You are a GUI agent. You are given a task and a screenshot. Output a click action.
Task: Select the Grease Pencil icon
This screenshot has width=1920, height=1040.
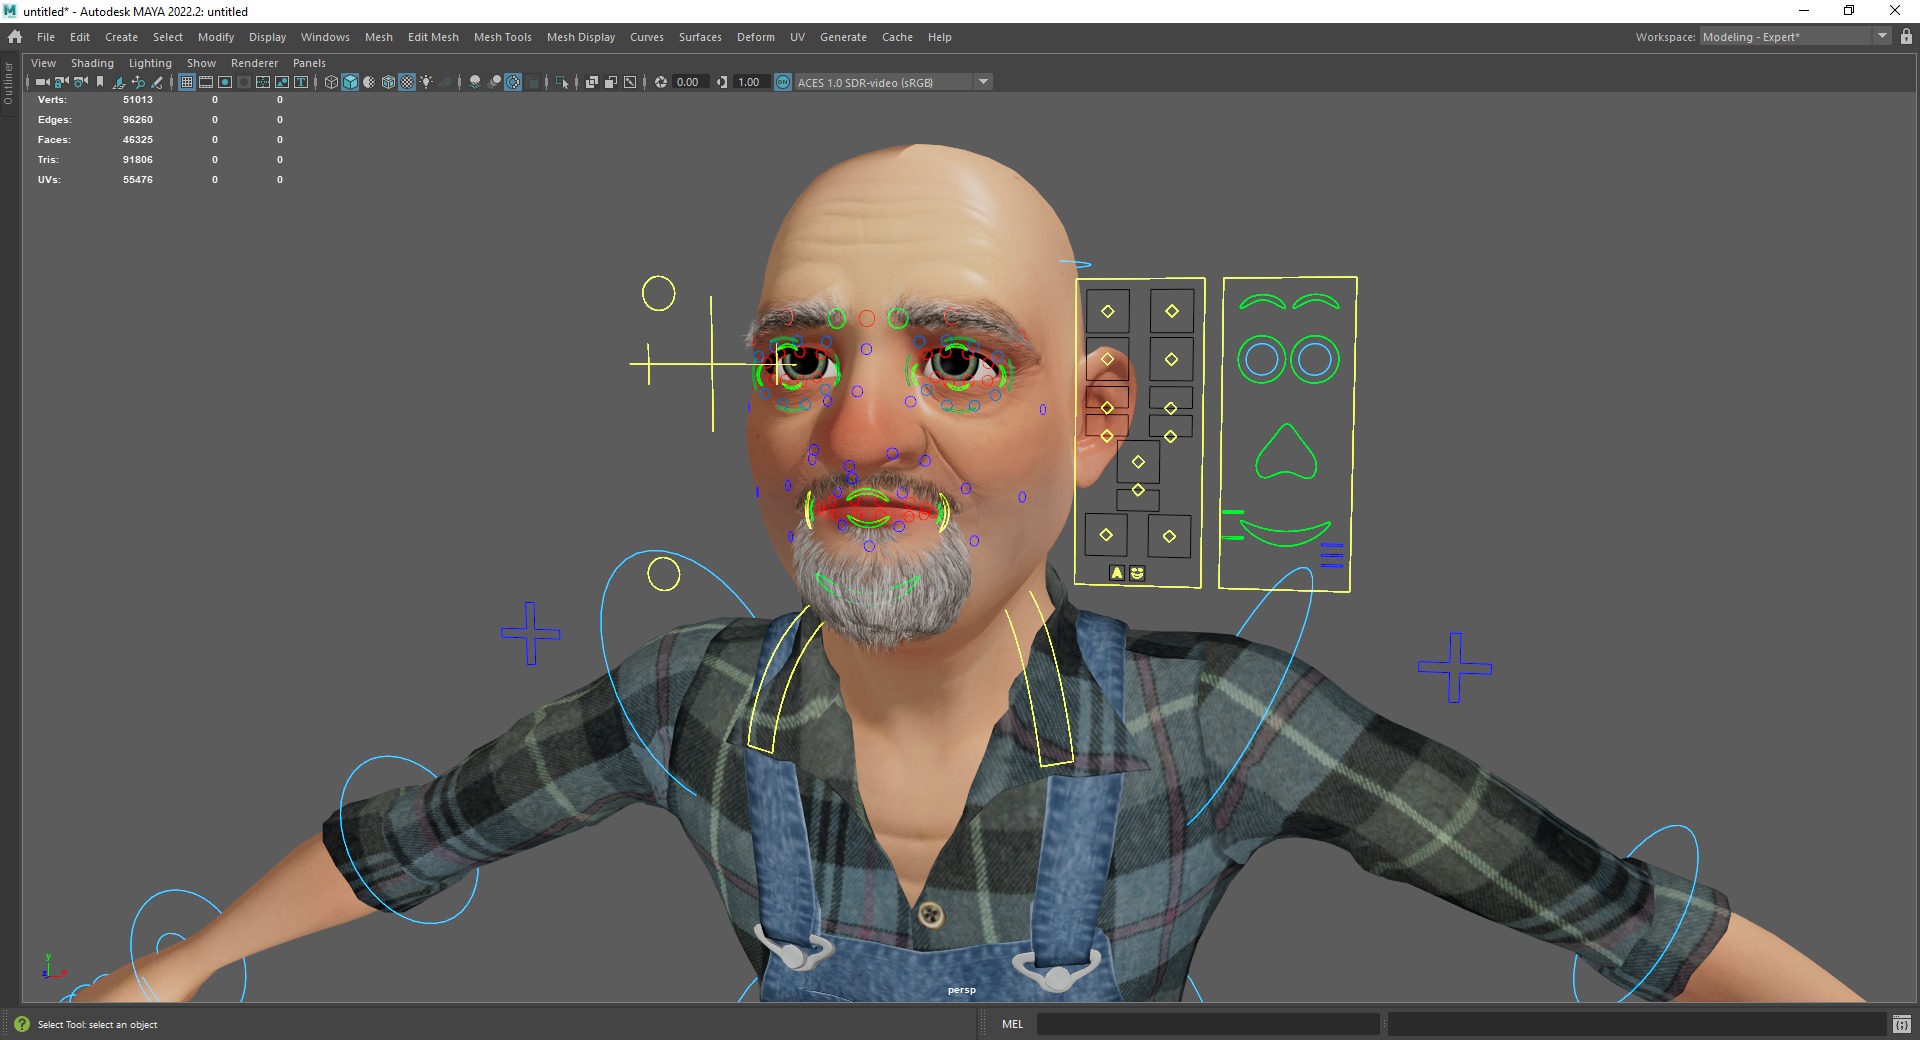(157, 82)
